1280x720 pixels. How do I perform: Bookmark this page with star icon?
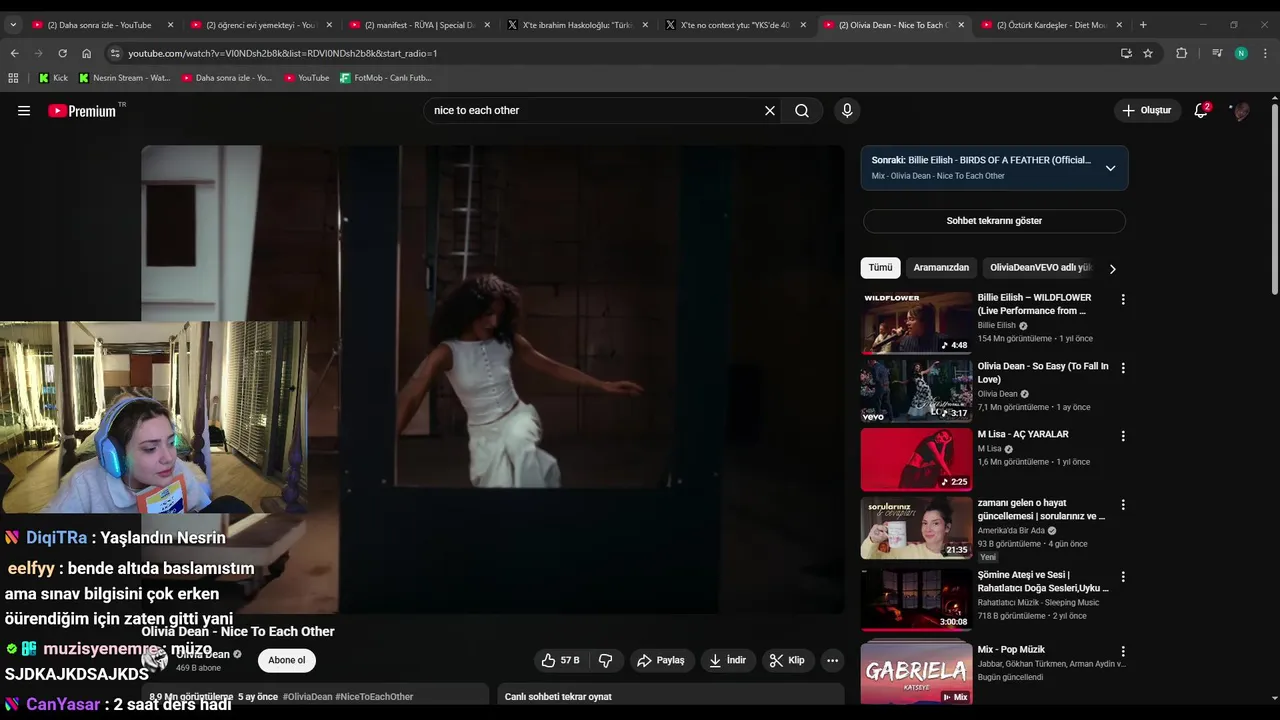tap(1148, 53)
